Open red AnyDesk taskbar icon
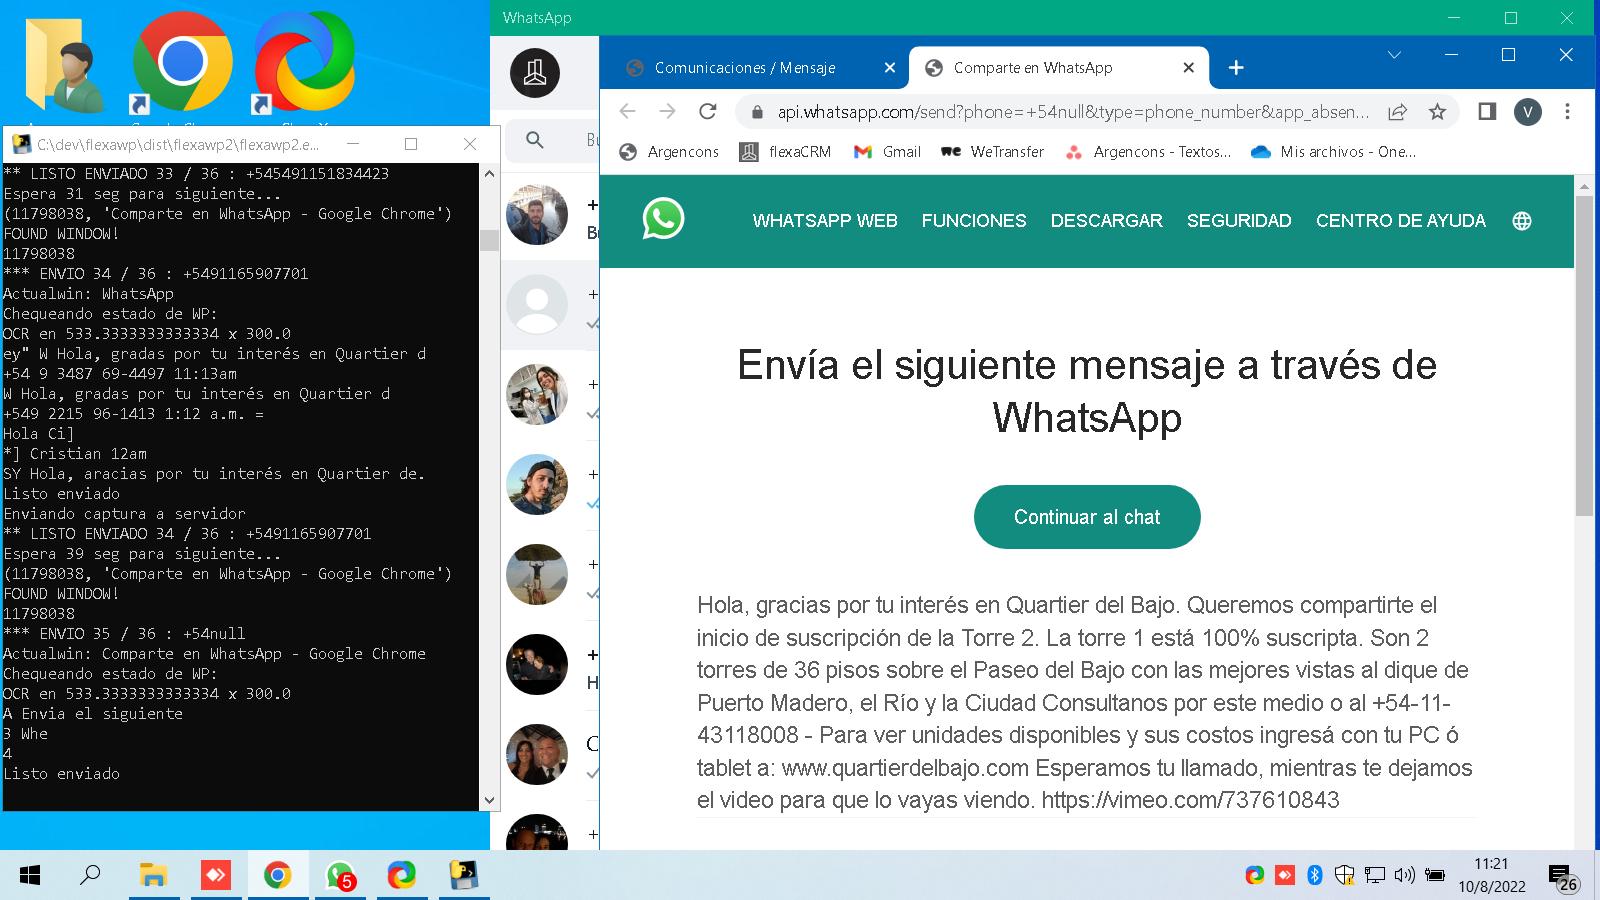Screen dimensions: 1600x900 [215, 876]
